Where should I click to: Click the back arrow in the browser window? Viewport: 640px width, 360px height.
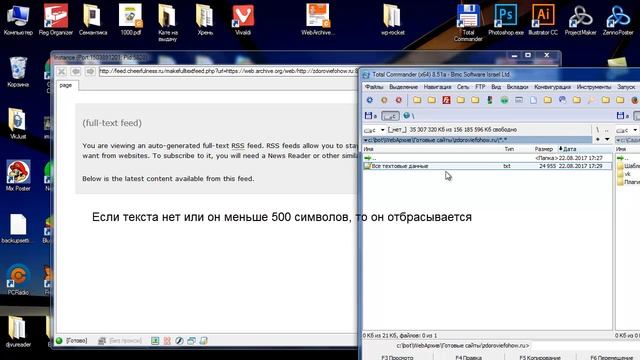point(76,71)
